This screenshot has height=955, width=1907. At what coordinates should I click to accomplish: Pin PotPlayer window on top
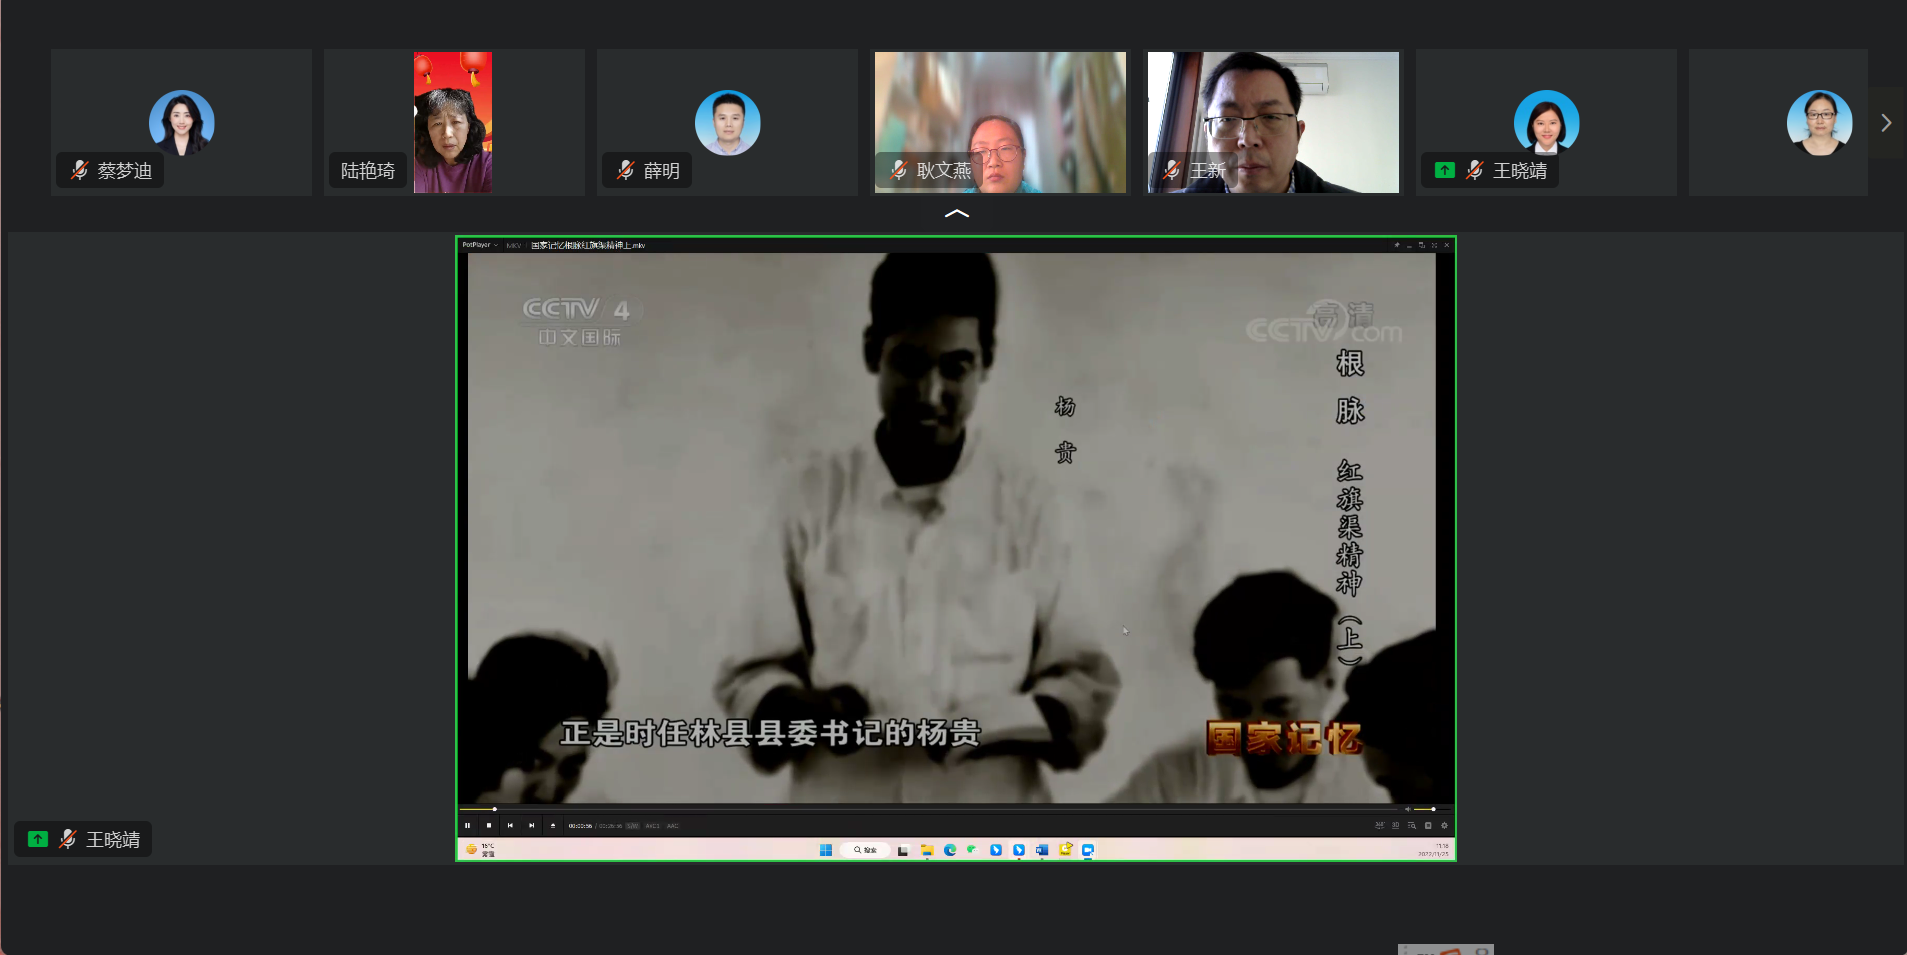(x=1397, y=245)
